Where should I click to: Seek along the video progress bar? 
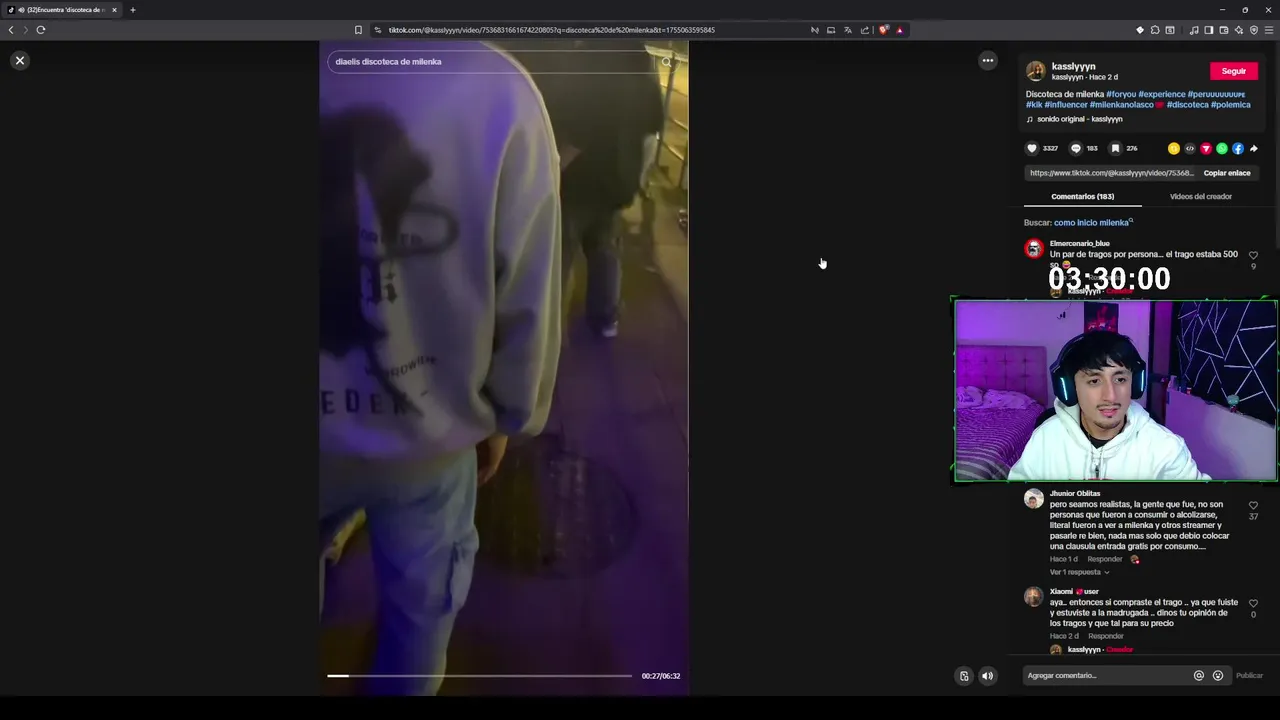tap(479, 676)
